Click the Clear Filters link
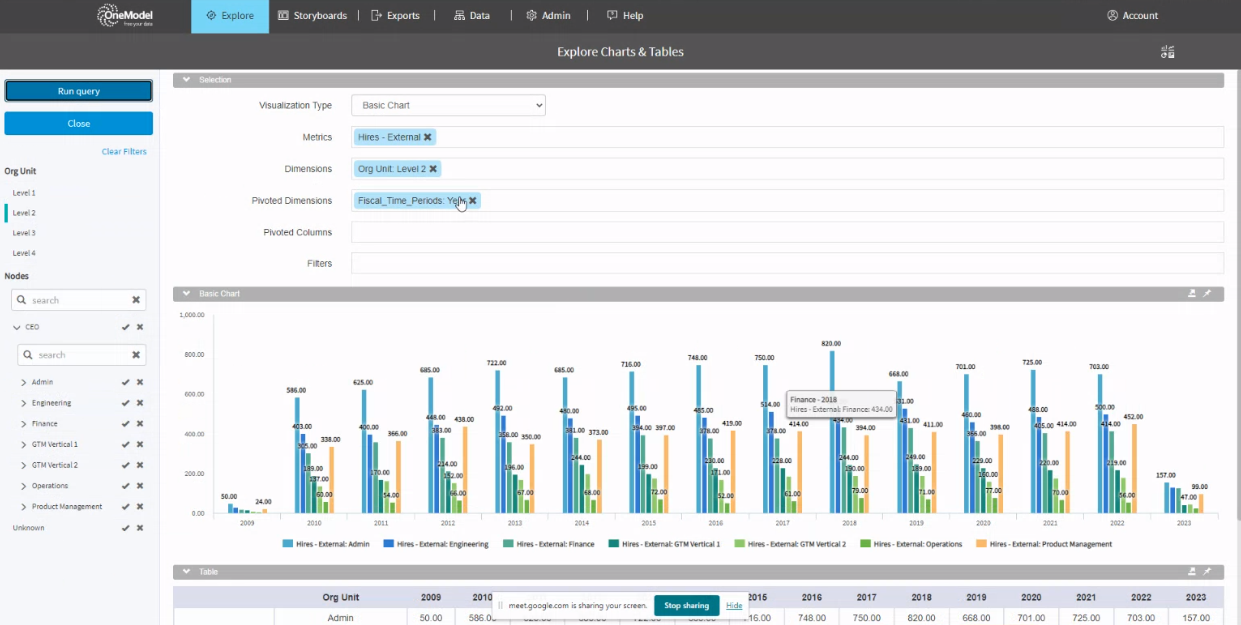 point(124,152)
